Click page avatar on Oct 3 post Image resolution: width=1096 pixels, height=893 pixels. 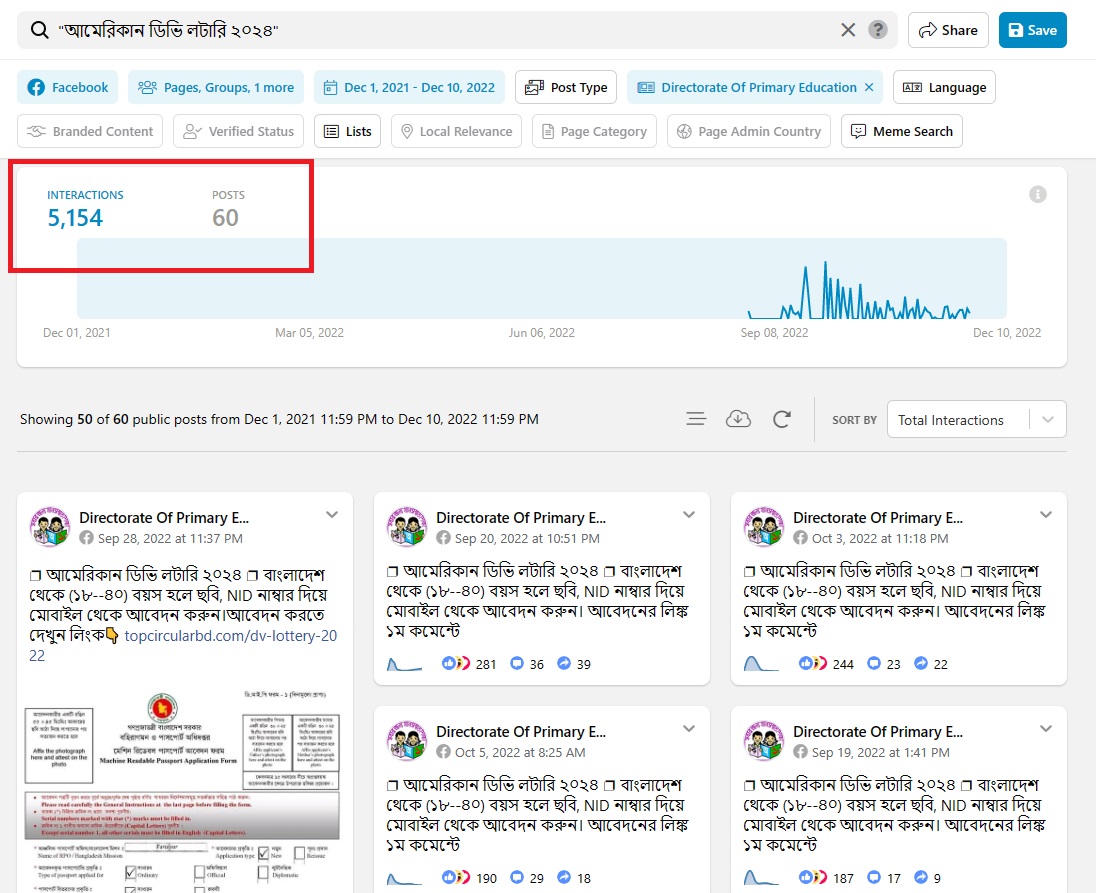(763, 527)
